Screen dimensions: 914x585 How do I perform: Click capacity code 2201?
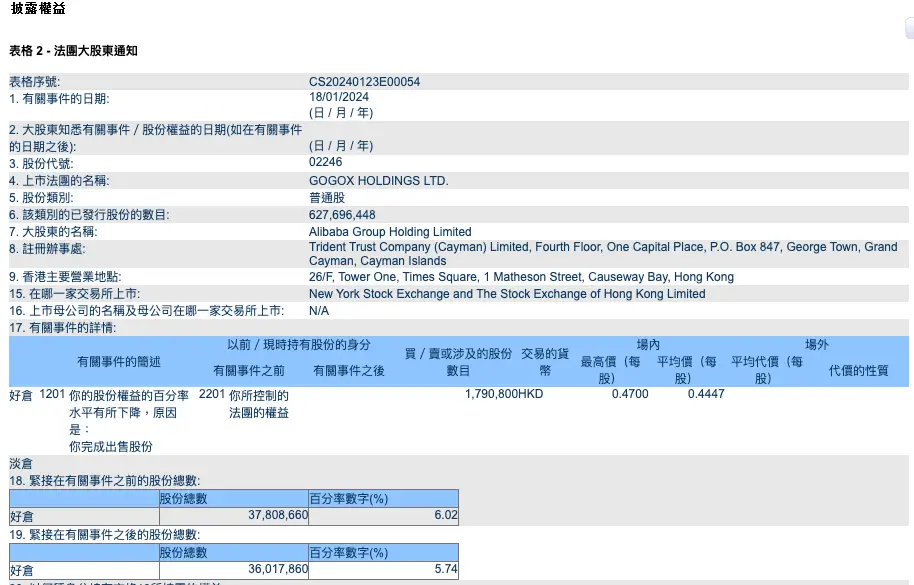pos(212,394)
